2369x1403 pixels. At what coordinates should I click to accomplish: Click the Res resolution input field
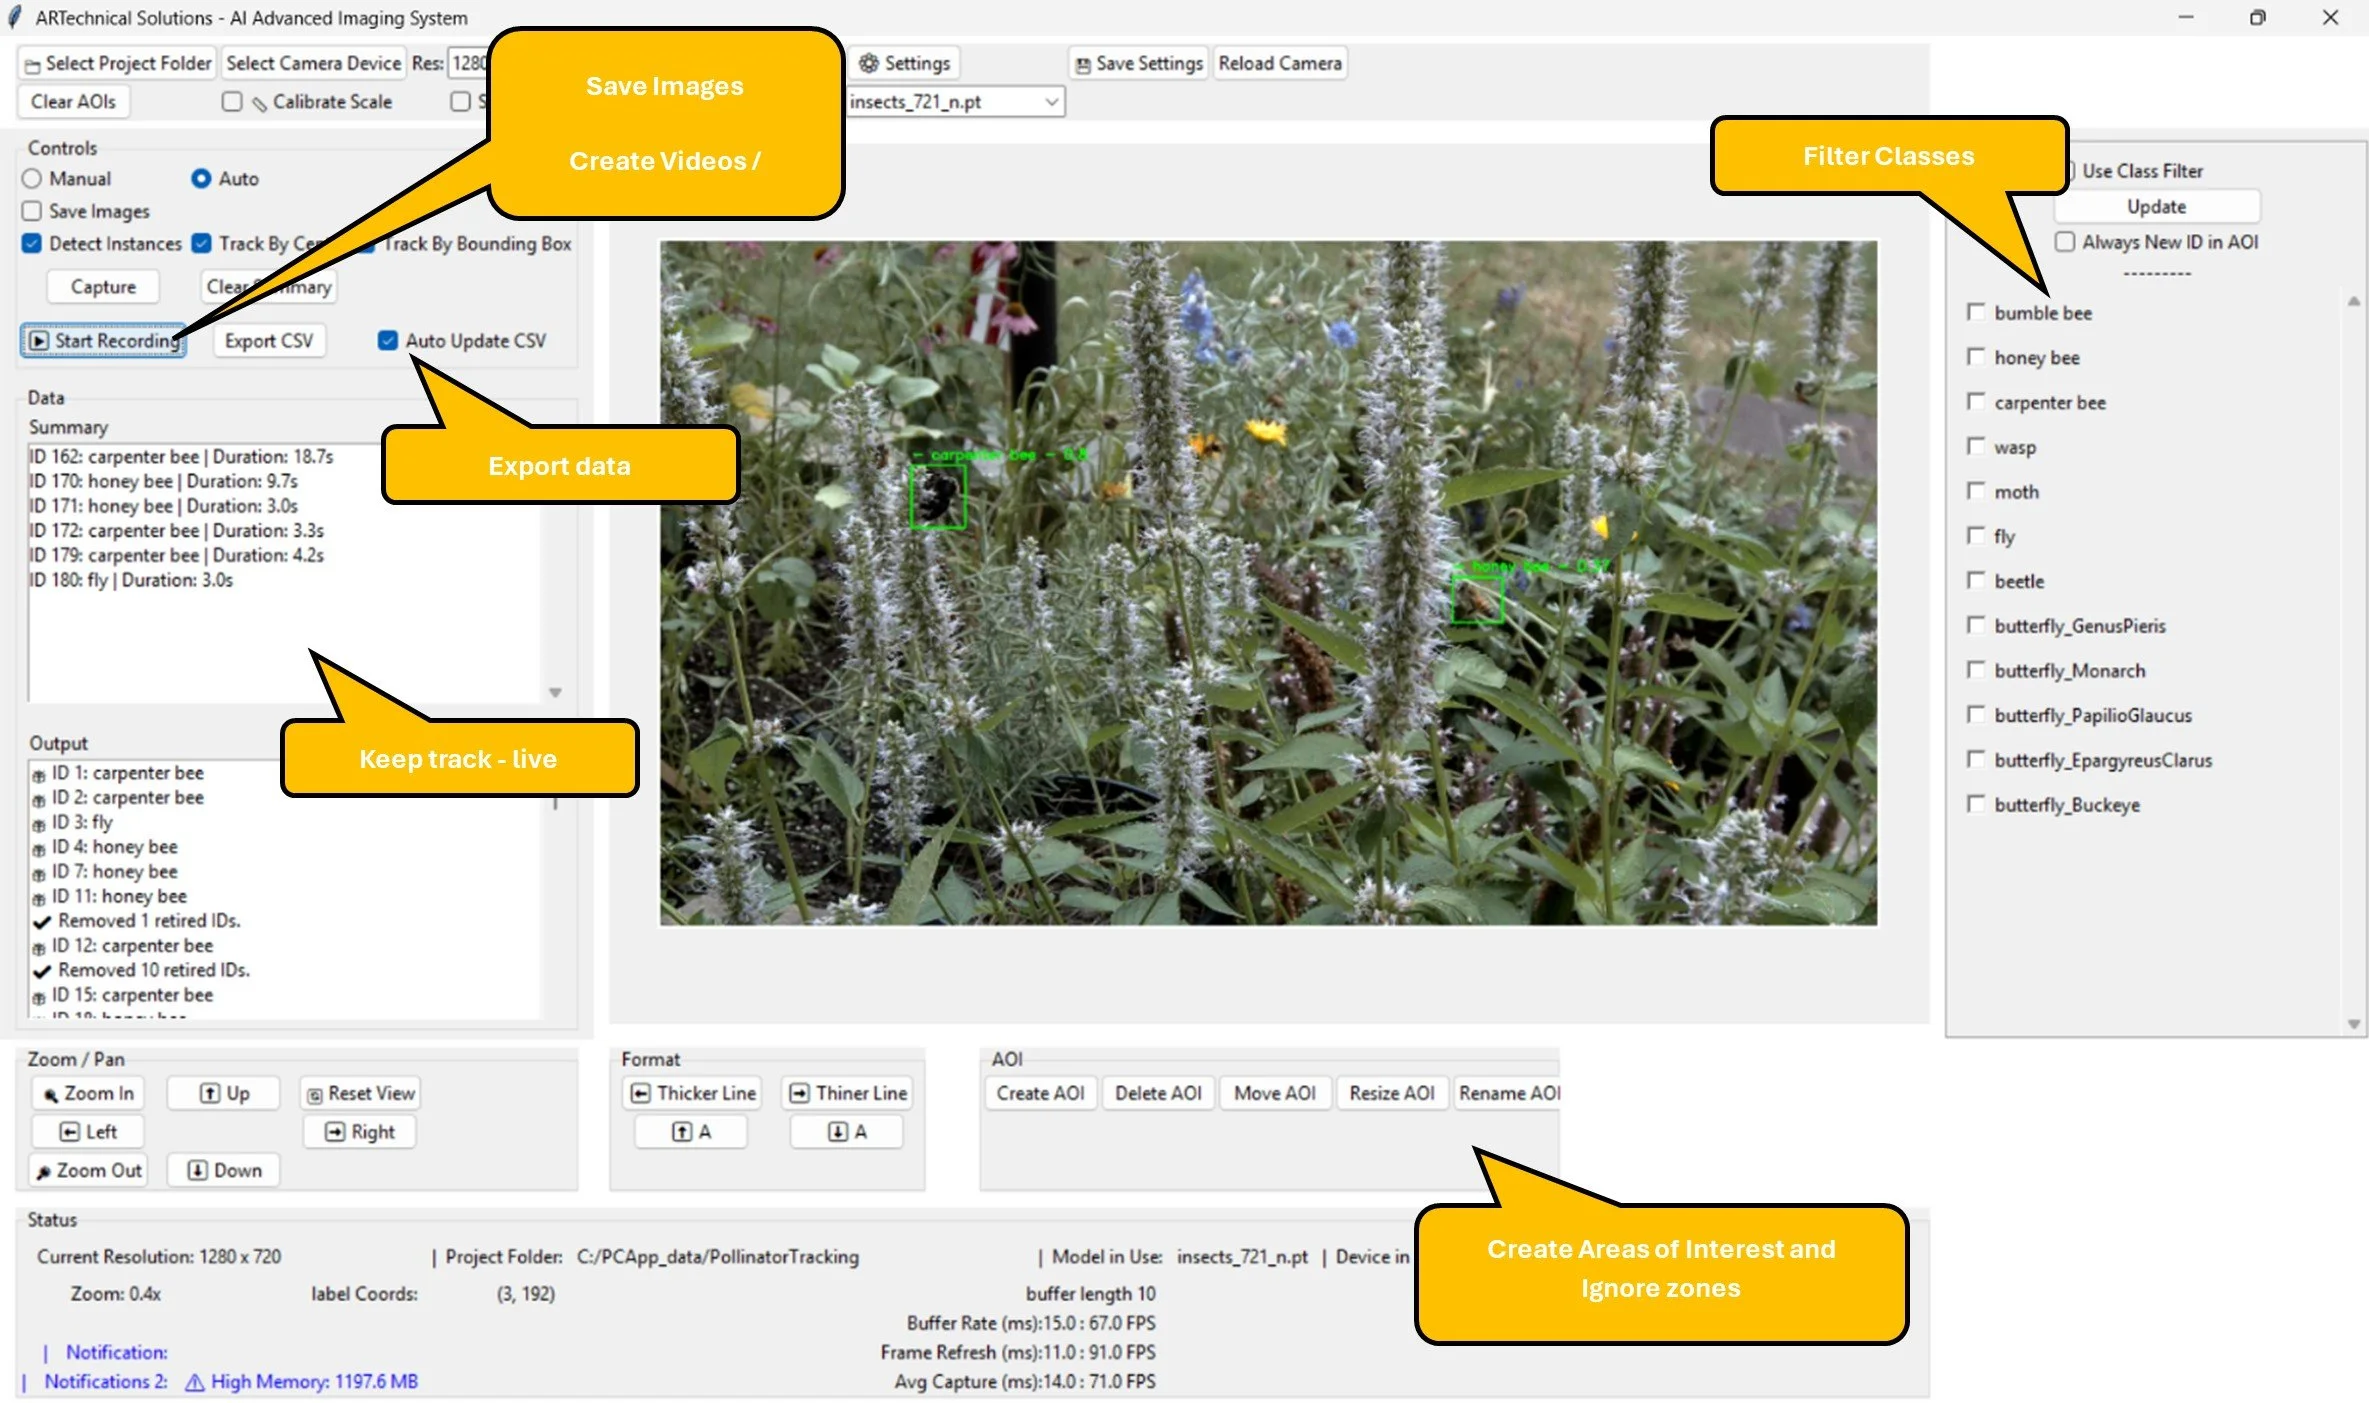(468, 63)
